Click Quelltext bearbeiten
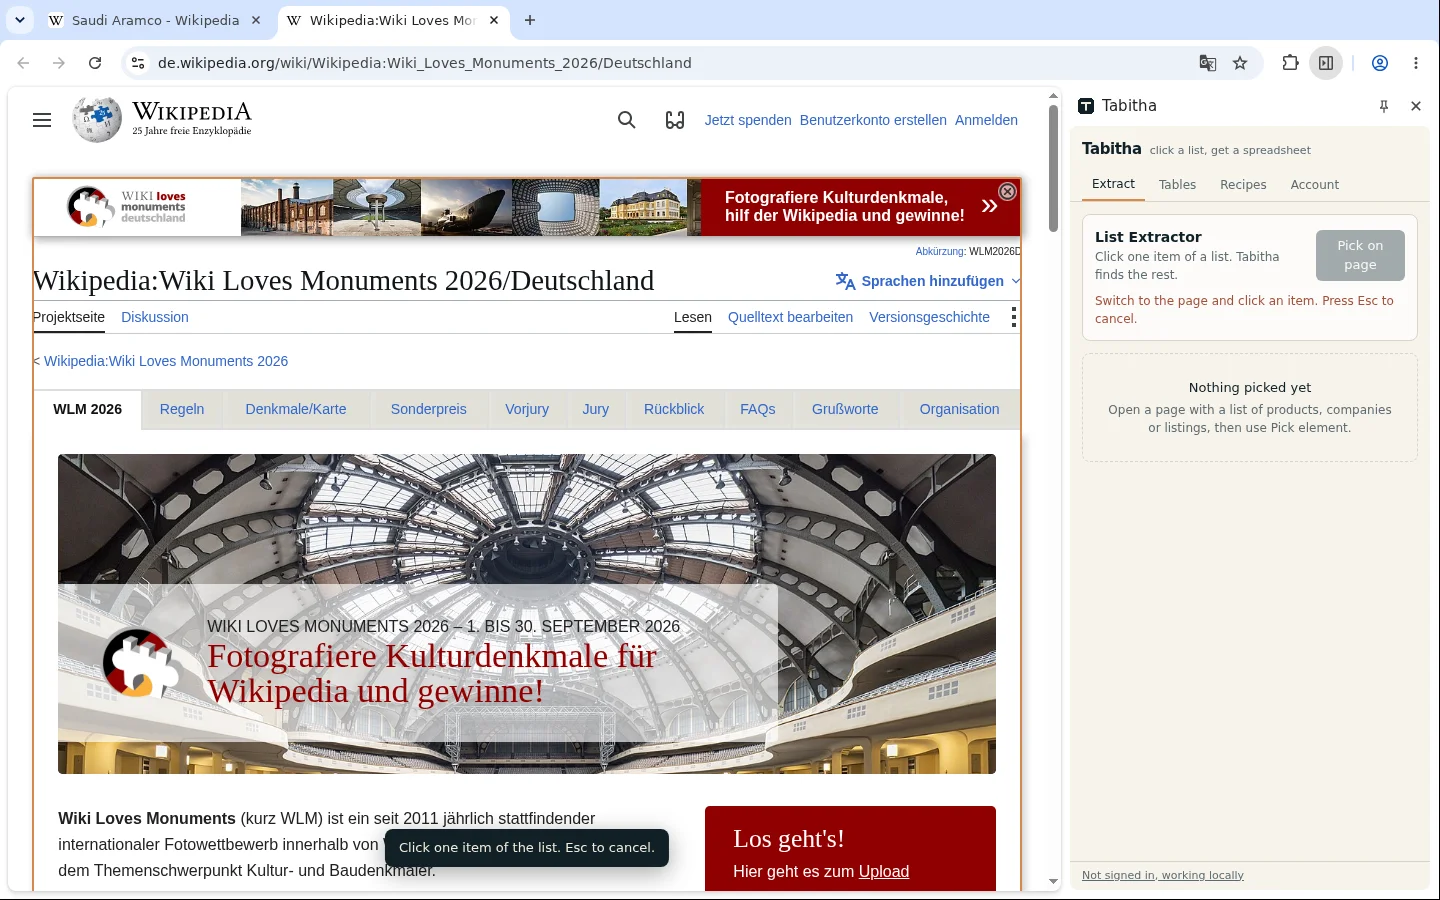The width and height of the screenshot is (1440, 900). click(x=790, y=317)
